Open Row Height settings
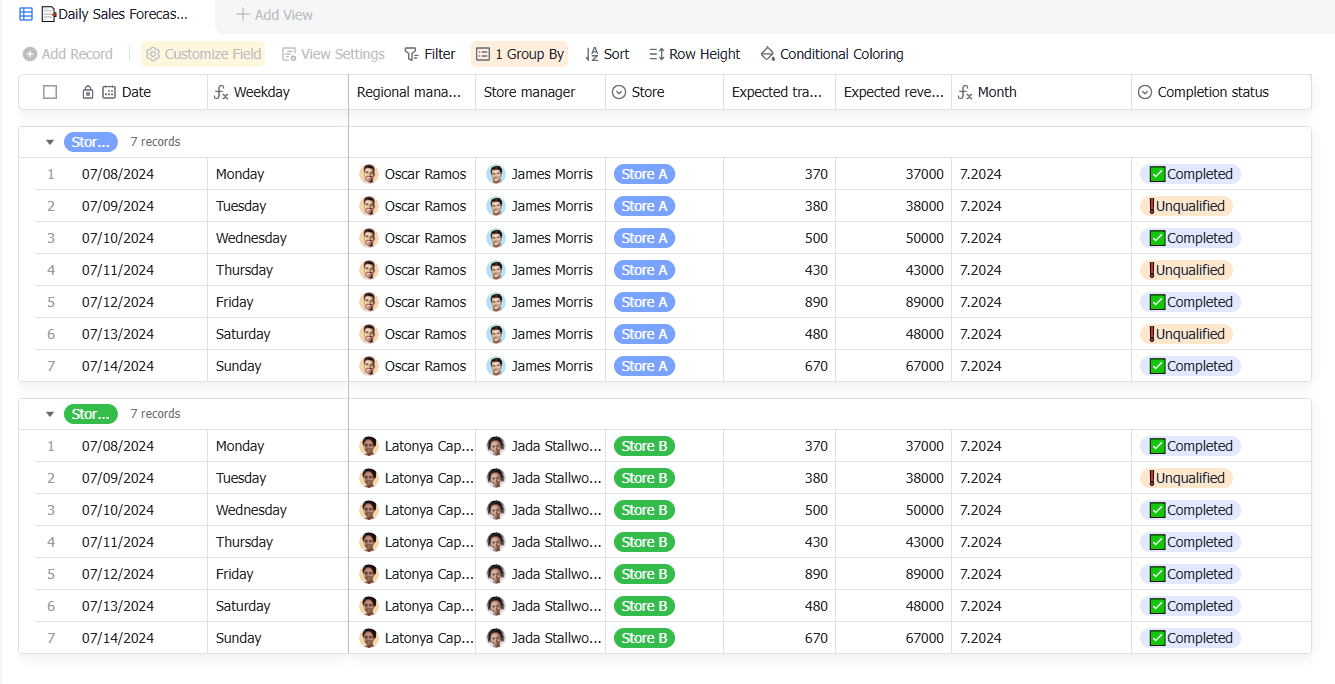 click(695, 54)
